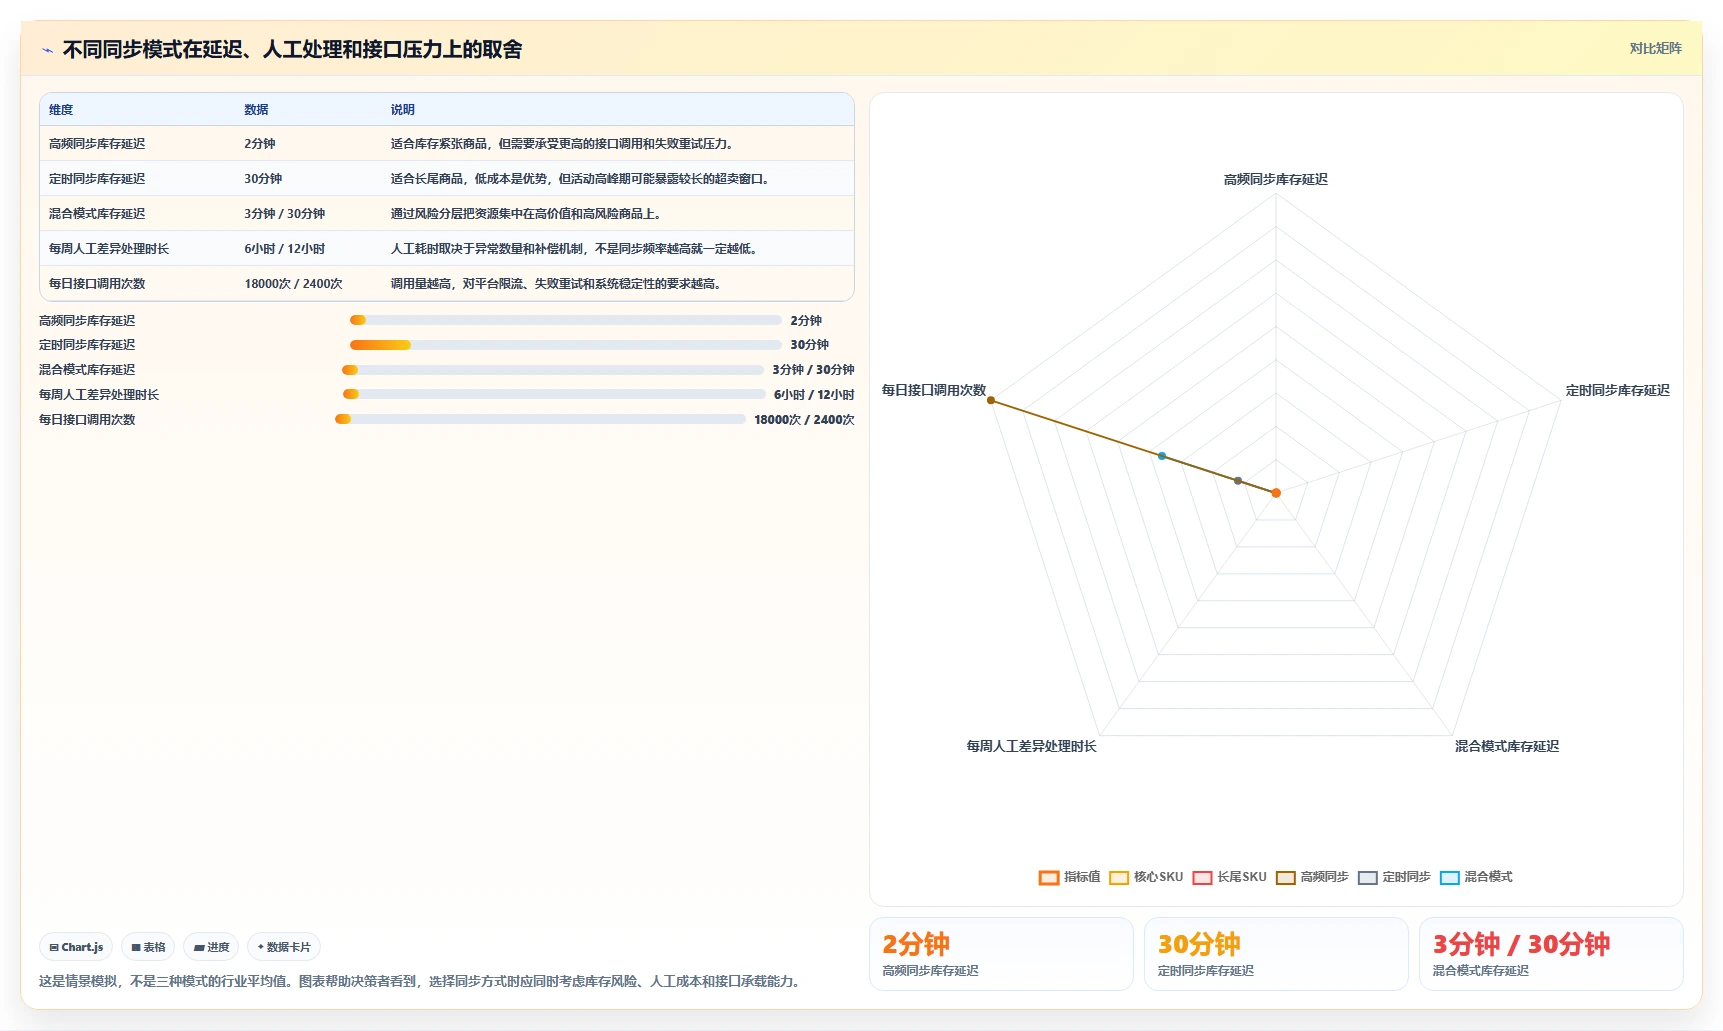Click the progress bar for 每日接口调用次数
The image size is (1723, 1031).
pyautogui.click(x=540, y=419)
